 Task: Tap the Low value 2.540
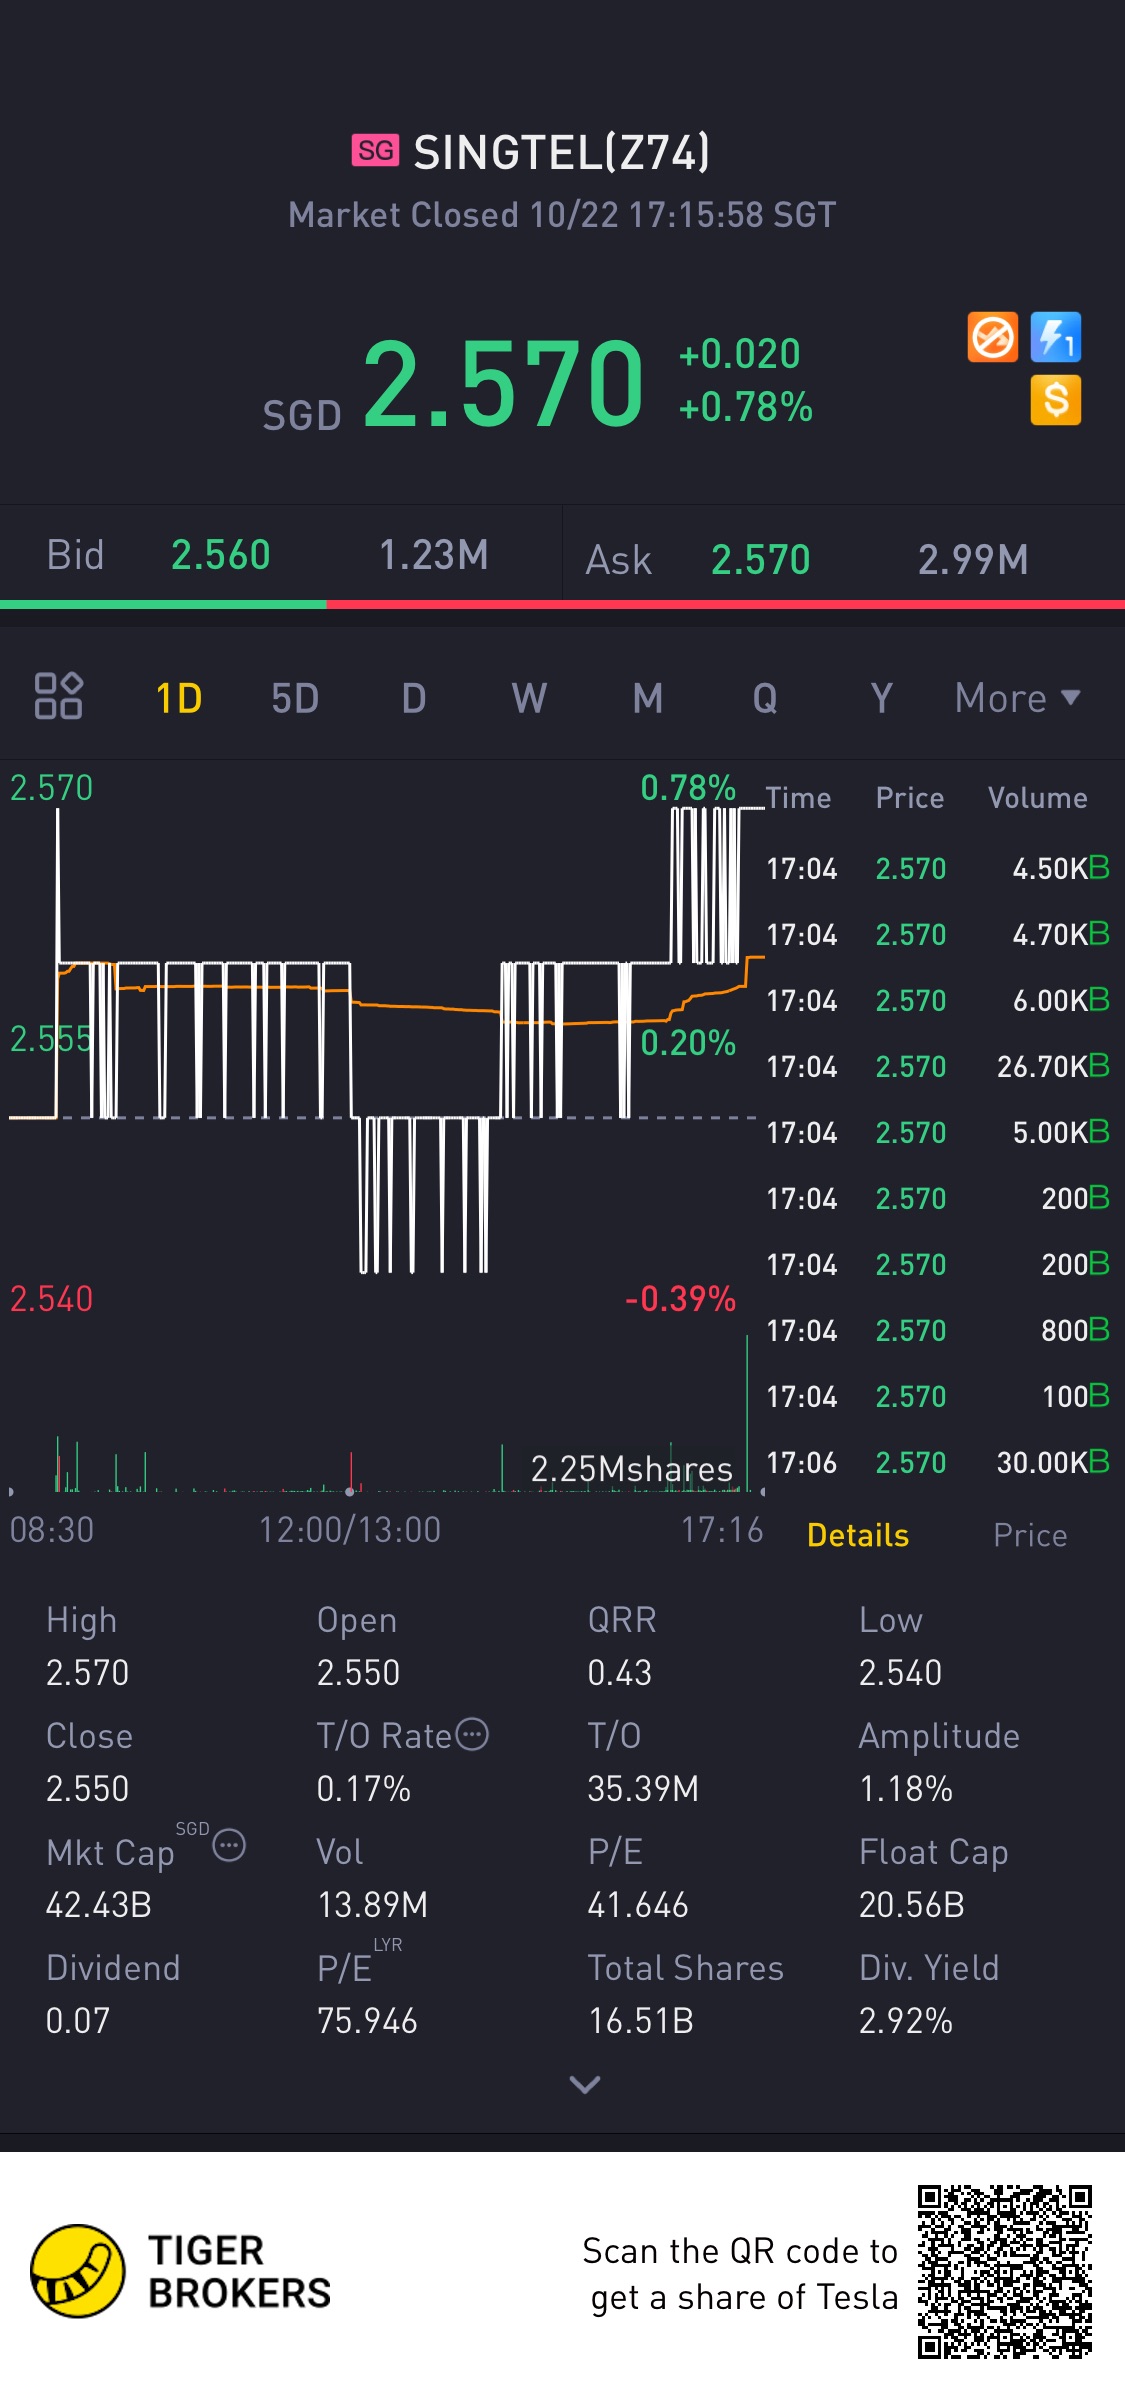point(901,1672)
